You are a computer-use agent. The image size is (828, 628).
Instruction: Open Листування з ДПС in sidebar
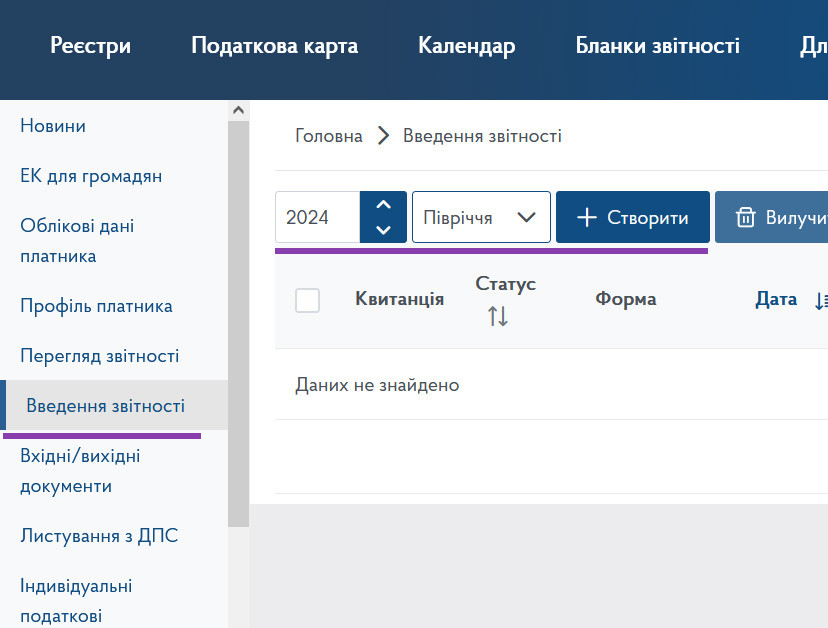coord(99,536)
